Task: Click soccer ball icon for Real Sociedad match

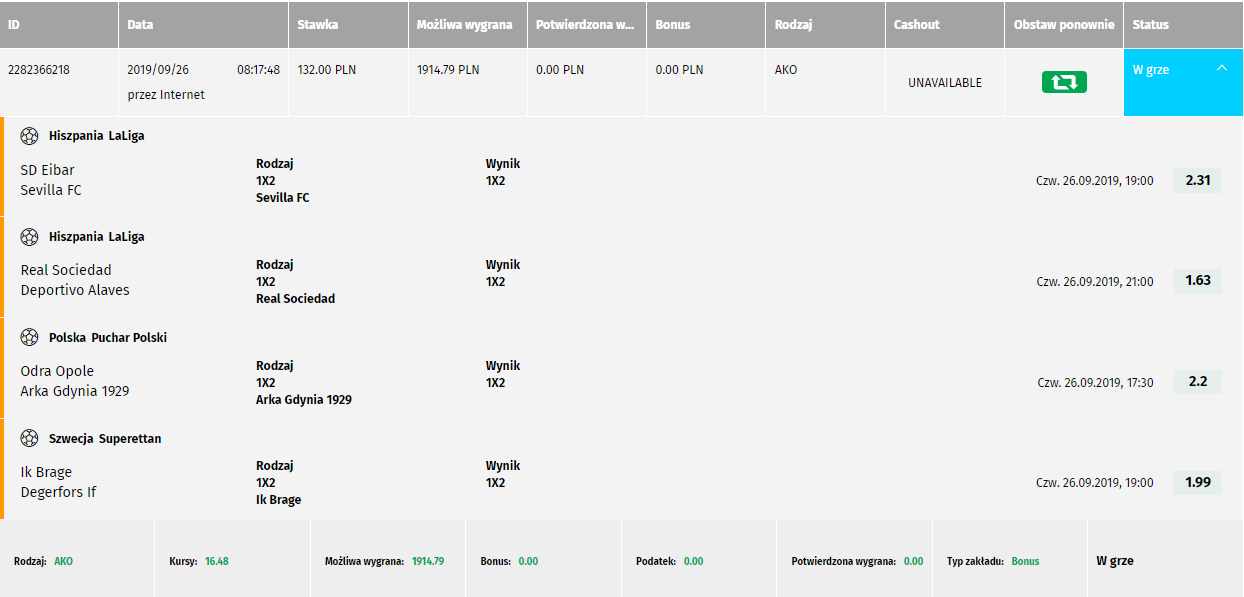Action: point(29,236)
